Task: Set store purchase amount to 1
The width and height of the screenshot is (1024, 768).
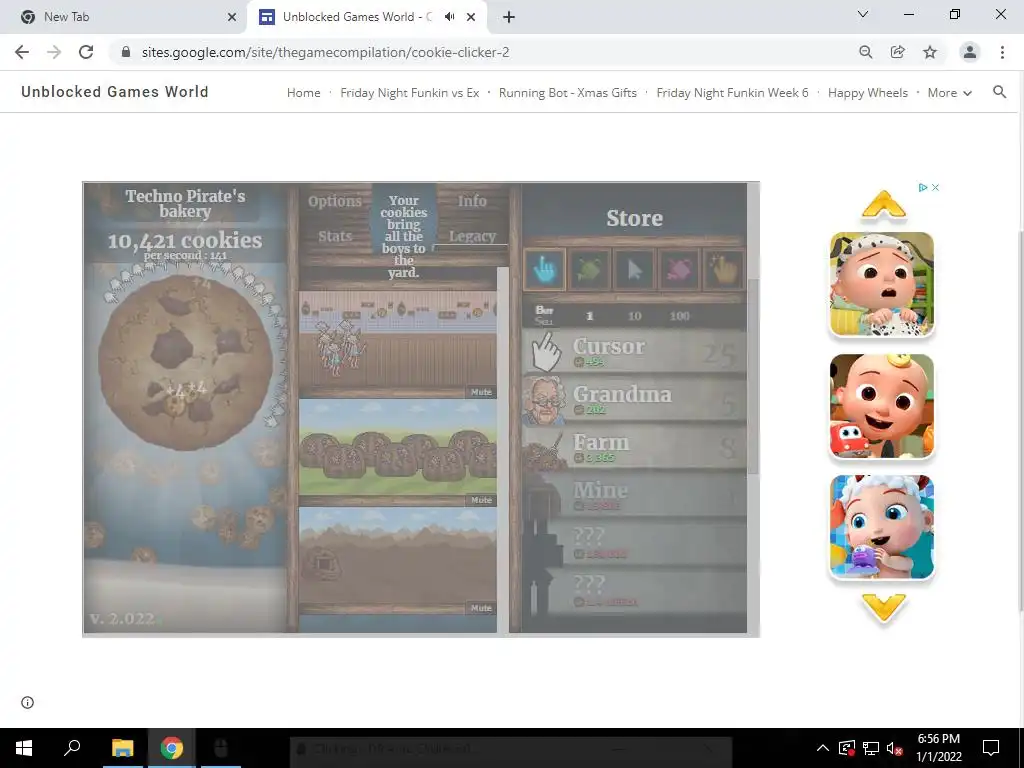Action: [590, 316]
